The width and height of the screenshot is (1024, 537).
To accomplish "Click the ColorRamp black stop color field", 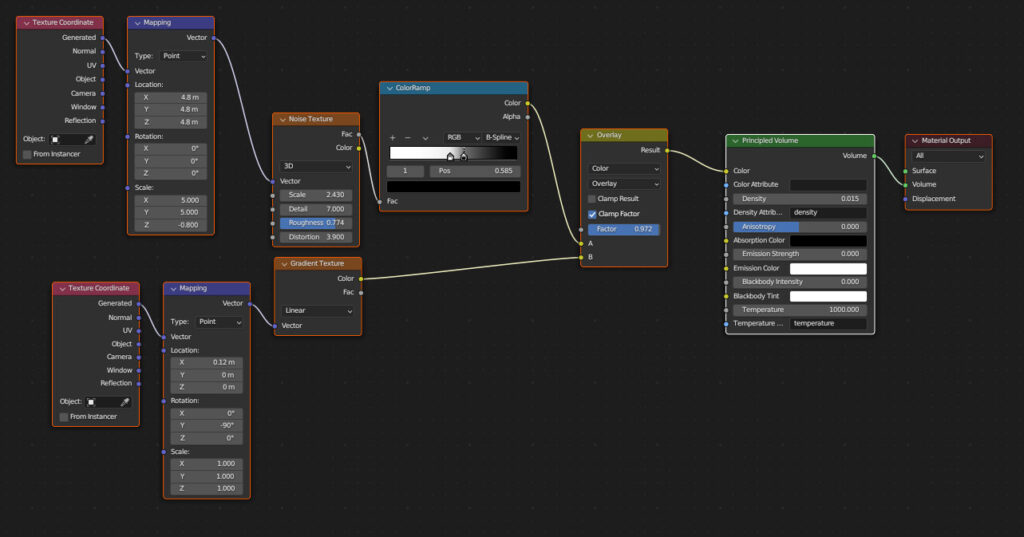I will [454, 187].
